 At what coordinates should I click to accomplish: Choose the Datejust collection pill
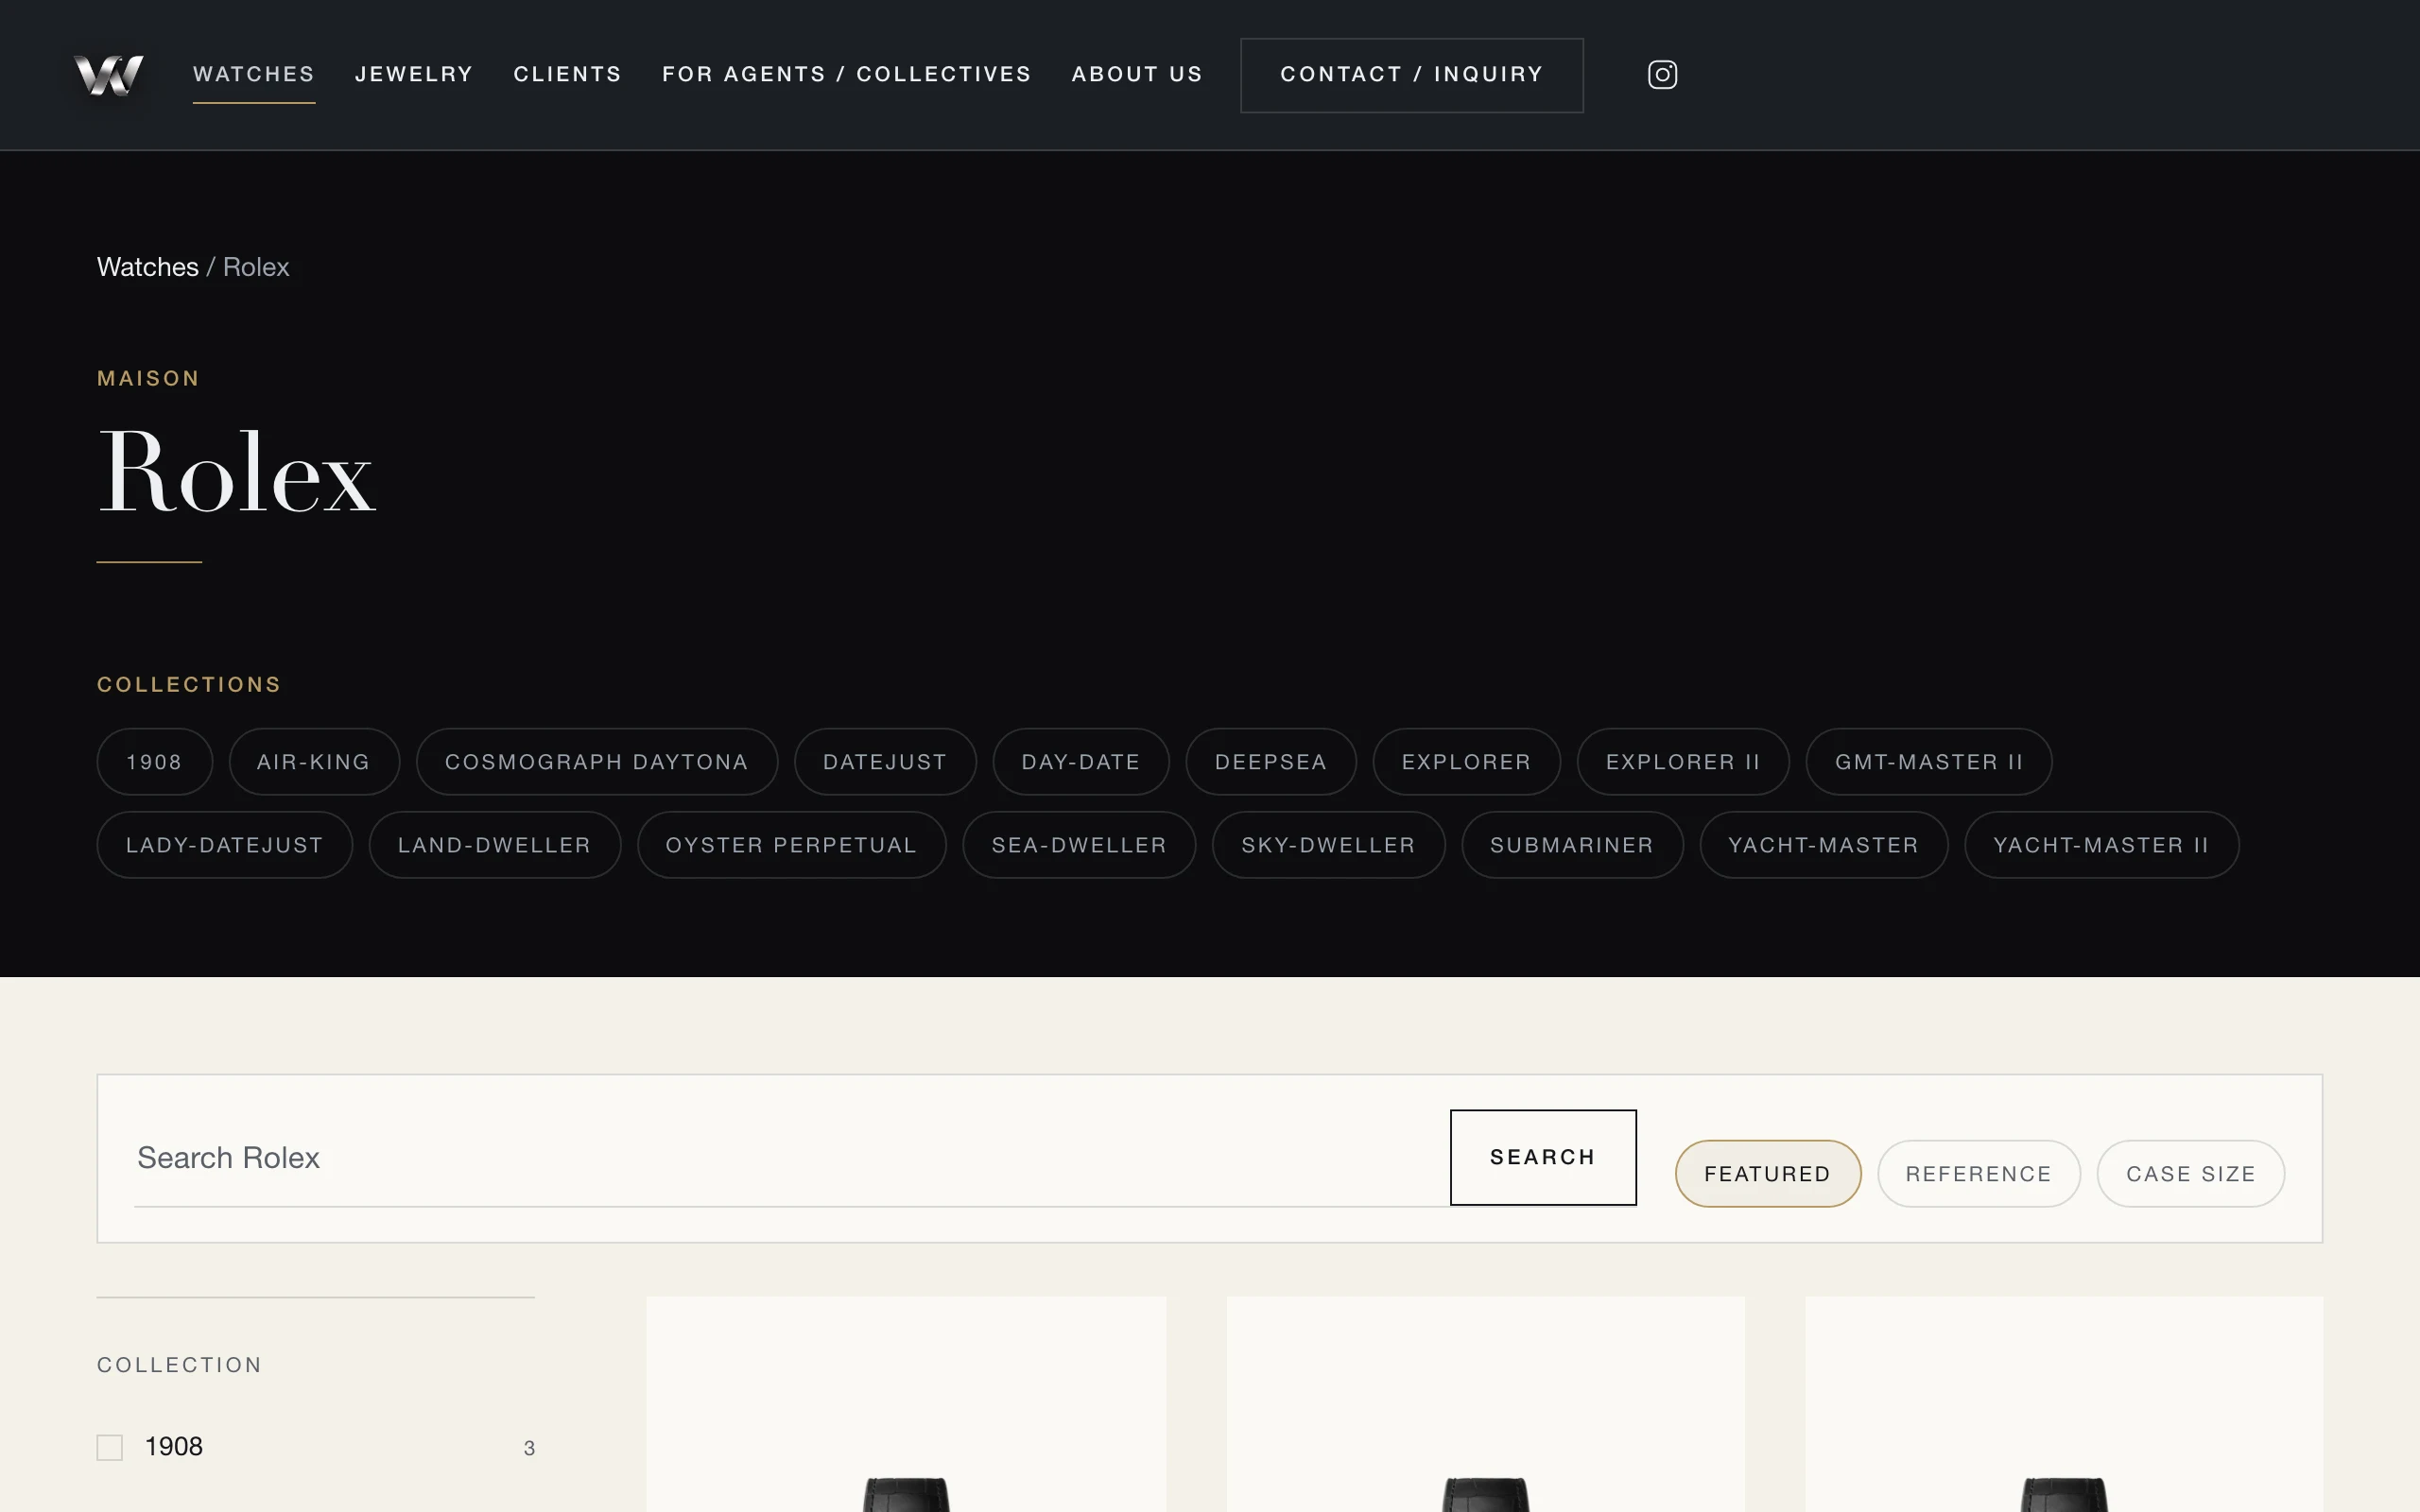coord(885,762)
